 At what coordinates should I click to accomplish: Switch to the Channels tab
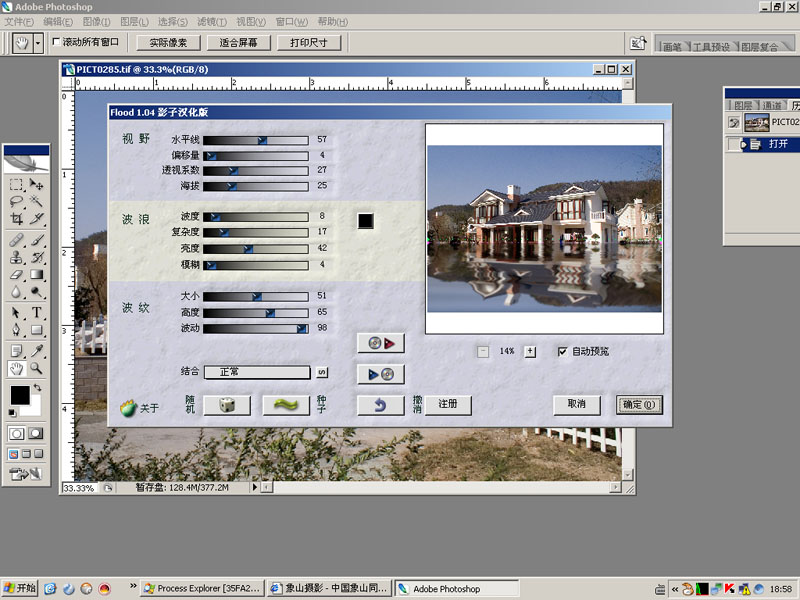click(x=771, y=105)
